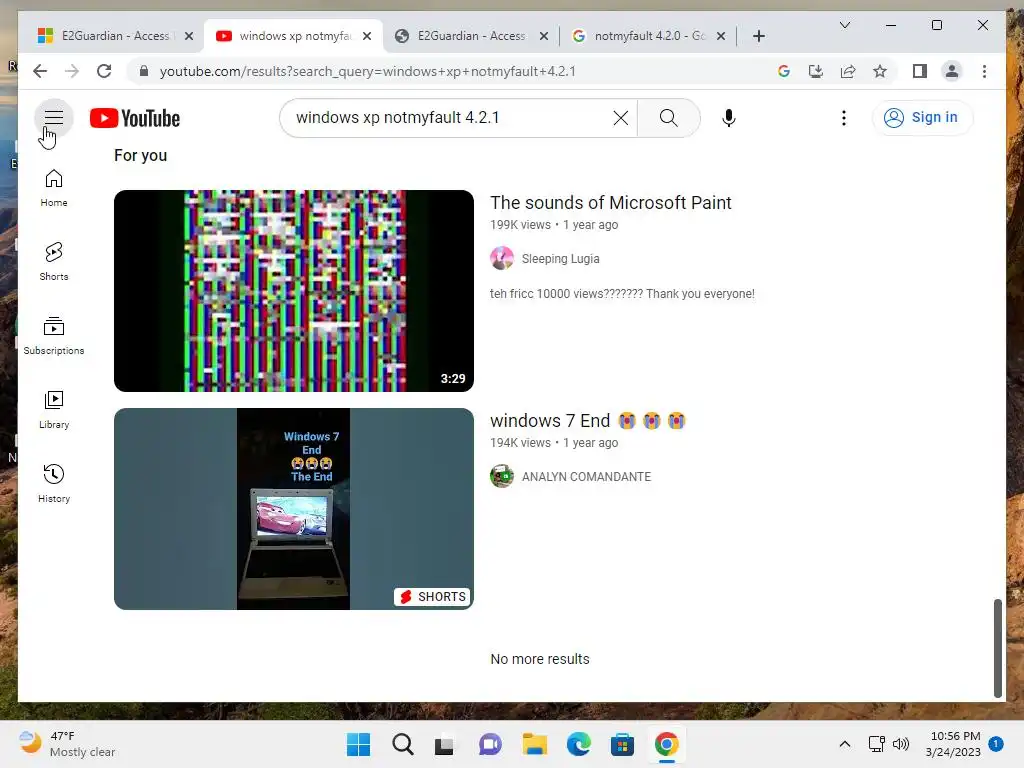Open video titled The sounds of Microsoft Paint

611,202
